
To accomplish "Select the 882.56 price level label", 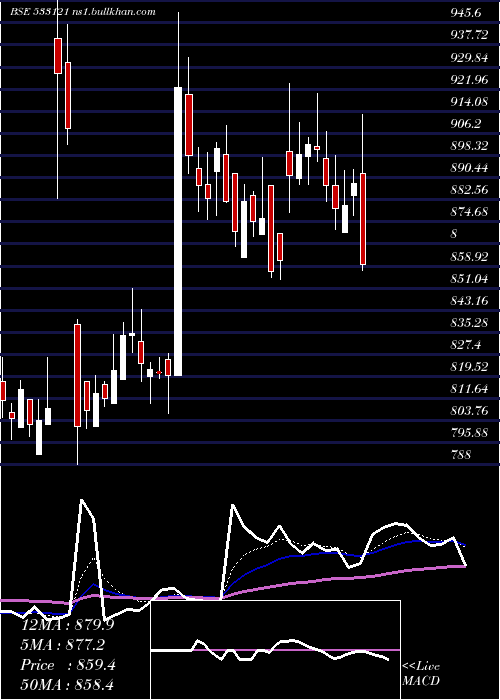I will click(469, 190).
